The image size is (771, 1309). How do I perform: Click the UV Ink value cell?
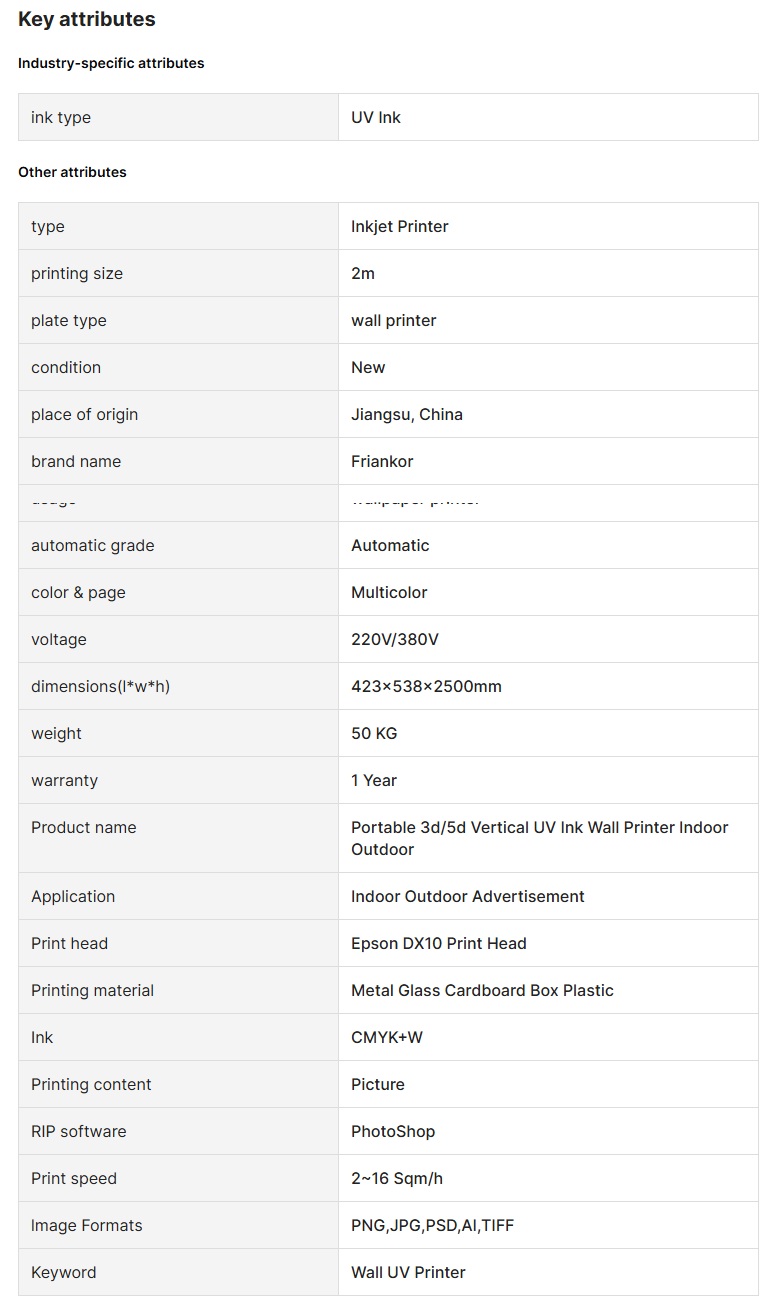pyautogui.click(x=376, y=117)
